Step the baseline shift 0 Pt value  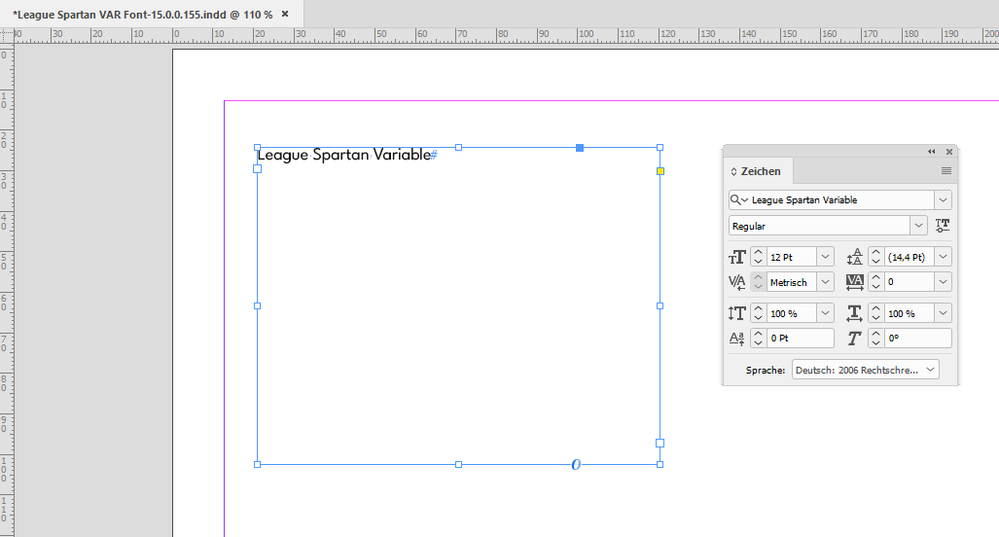tap(758, 338)
